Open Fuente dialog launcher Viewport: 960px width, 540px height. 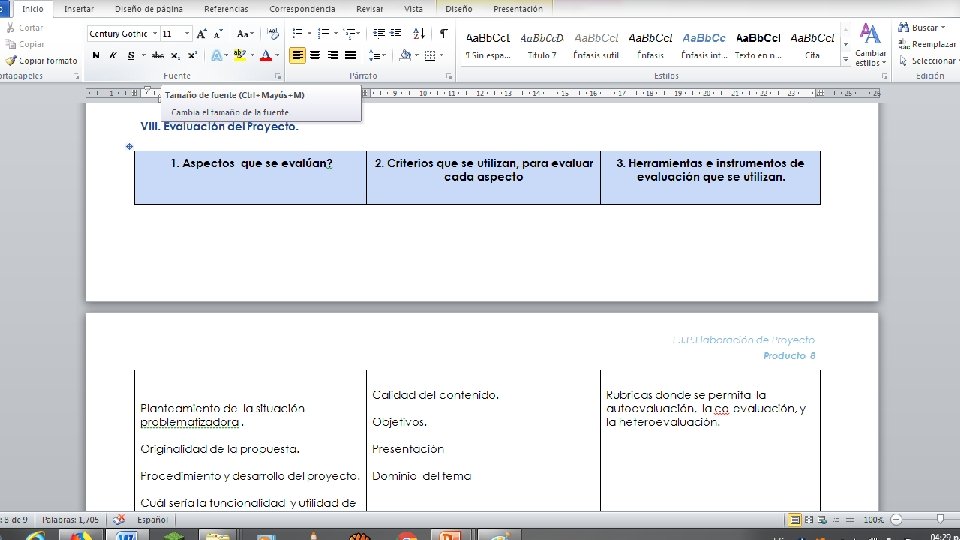(278, 76)
